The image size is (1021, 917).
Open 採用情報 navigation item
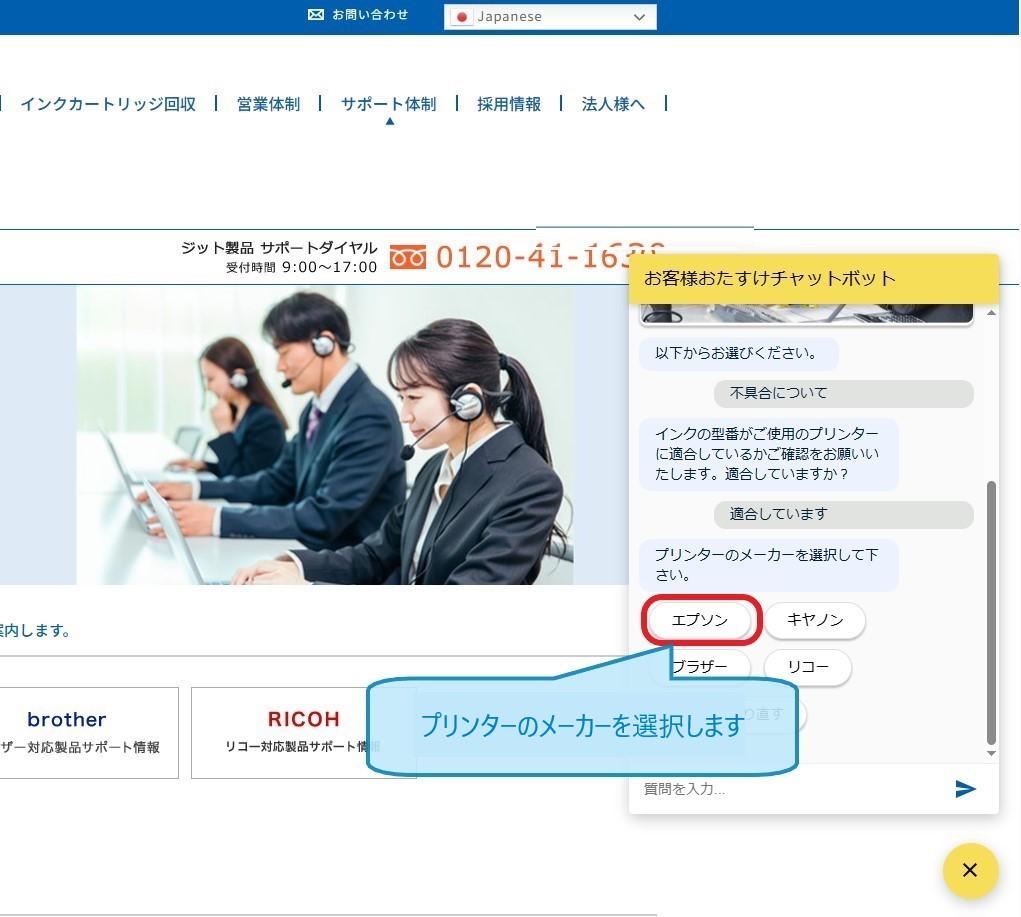(x=509, y=104)
